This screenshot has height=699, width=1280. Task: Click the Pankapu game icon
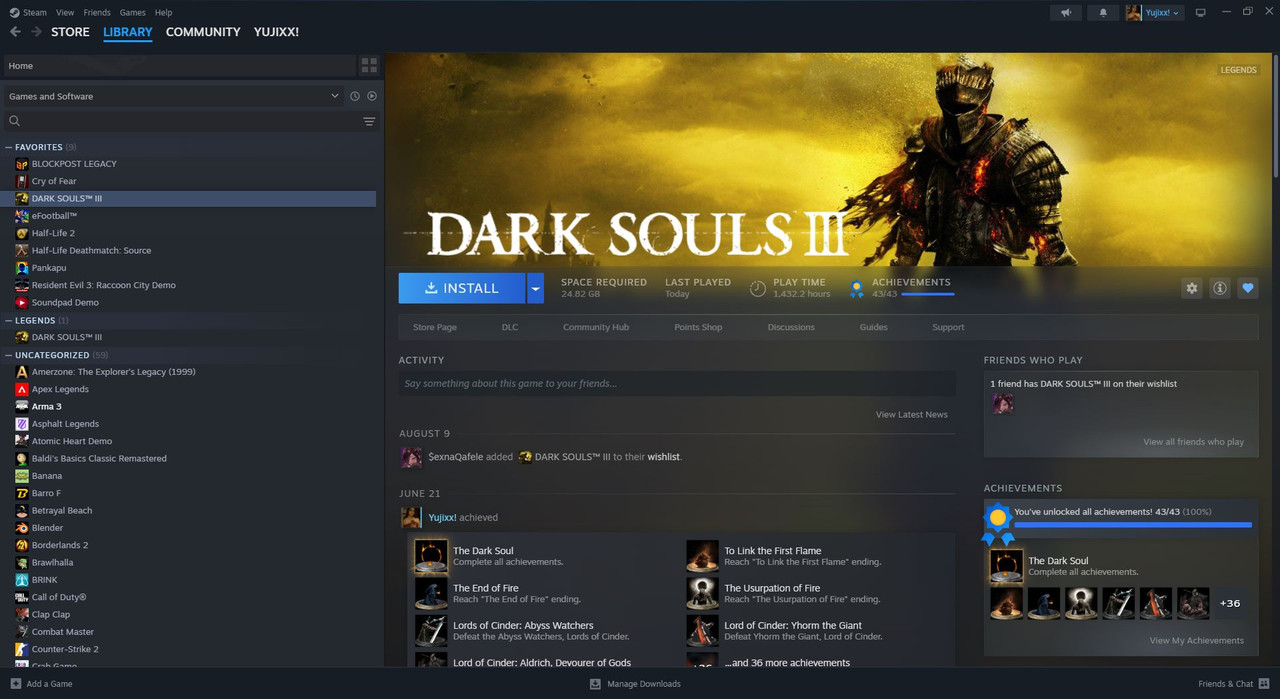(22, 268)
